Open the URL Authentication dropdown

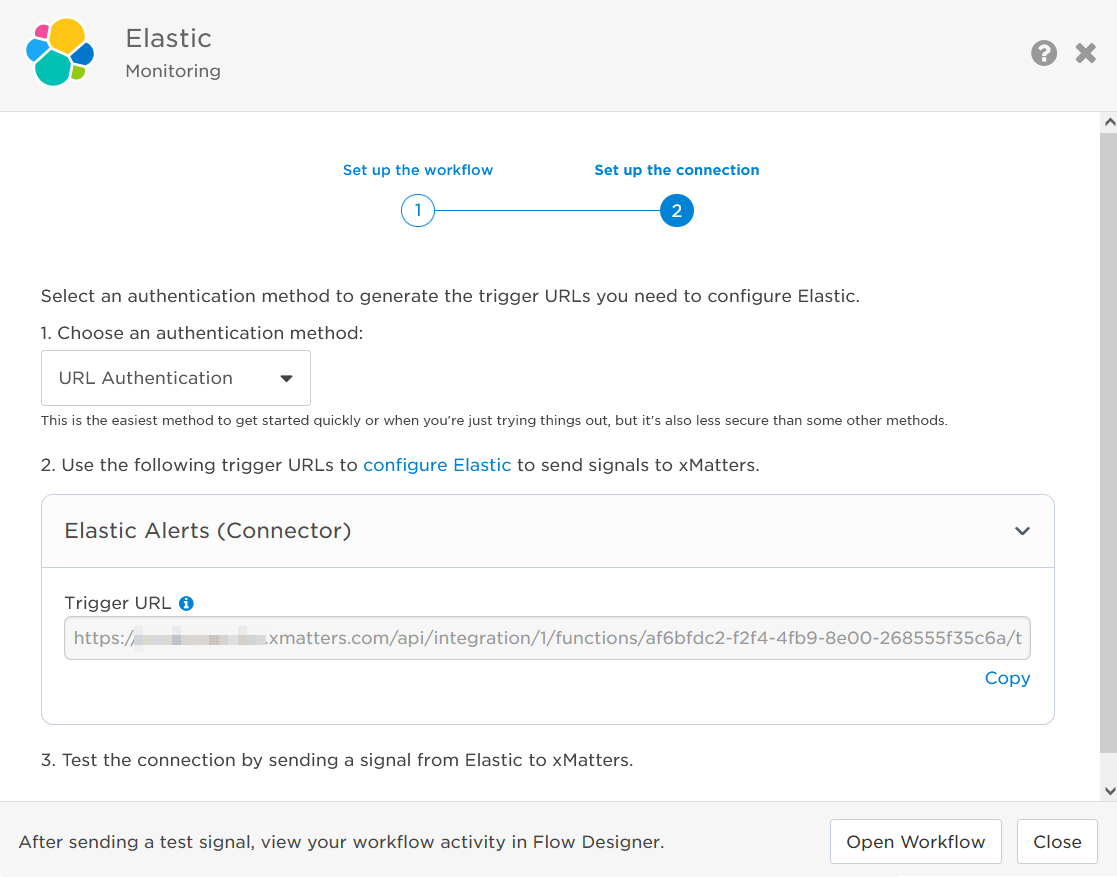click(175, 378)
